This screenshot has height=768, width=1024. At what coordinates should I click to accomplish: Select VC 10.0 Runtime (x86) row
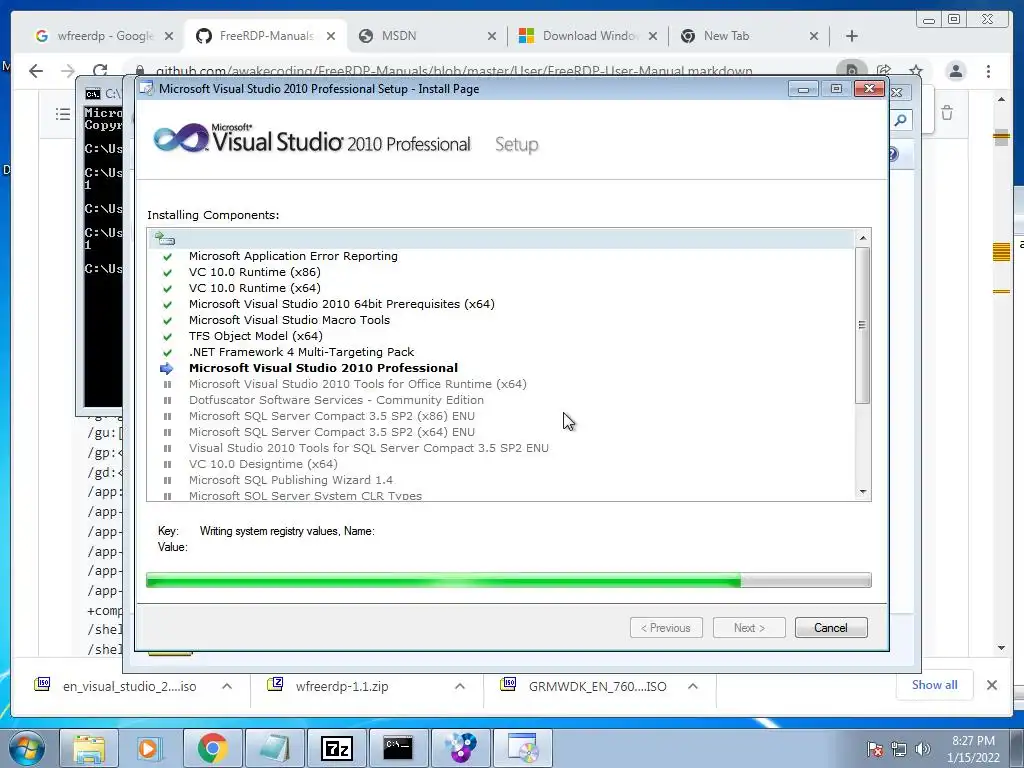coord(255,272)
